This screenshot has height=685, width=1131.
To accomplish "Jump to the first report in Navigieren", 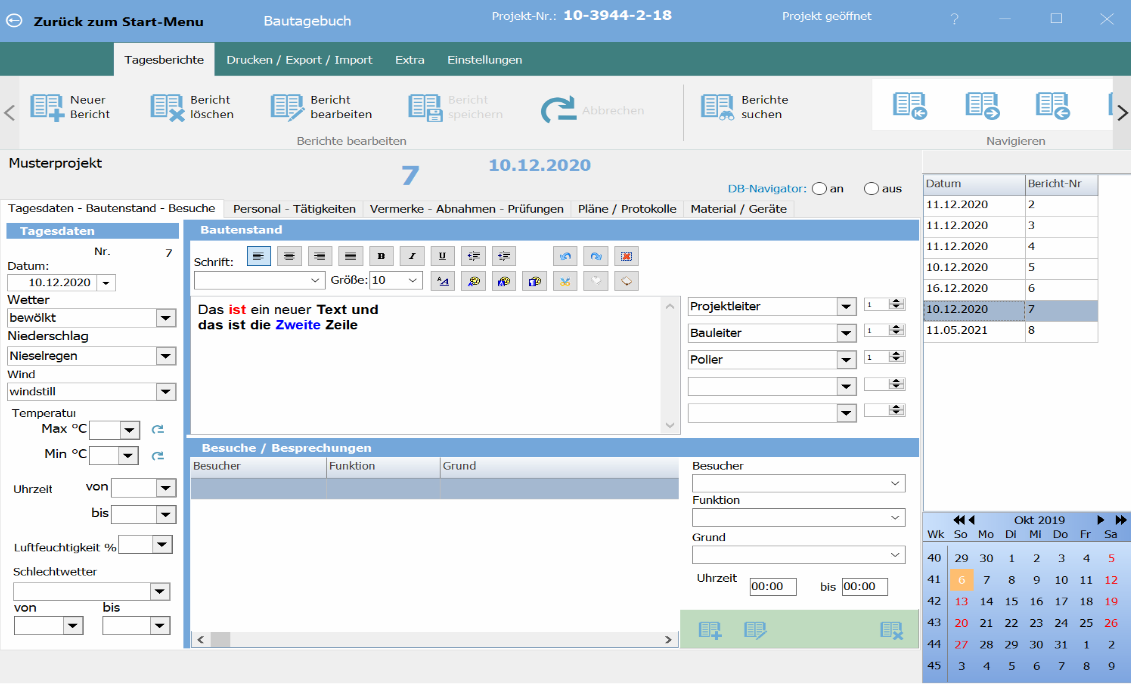I will click(x=909, y=106).
